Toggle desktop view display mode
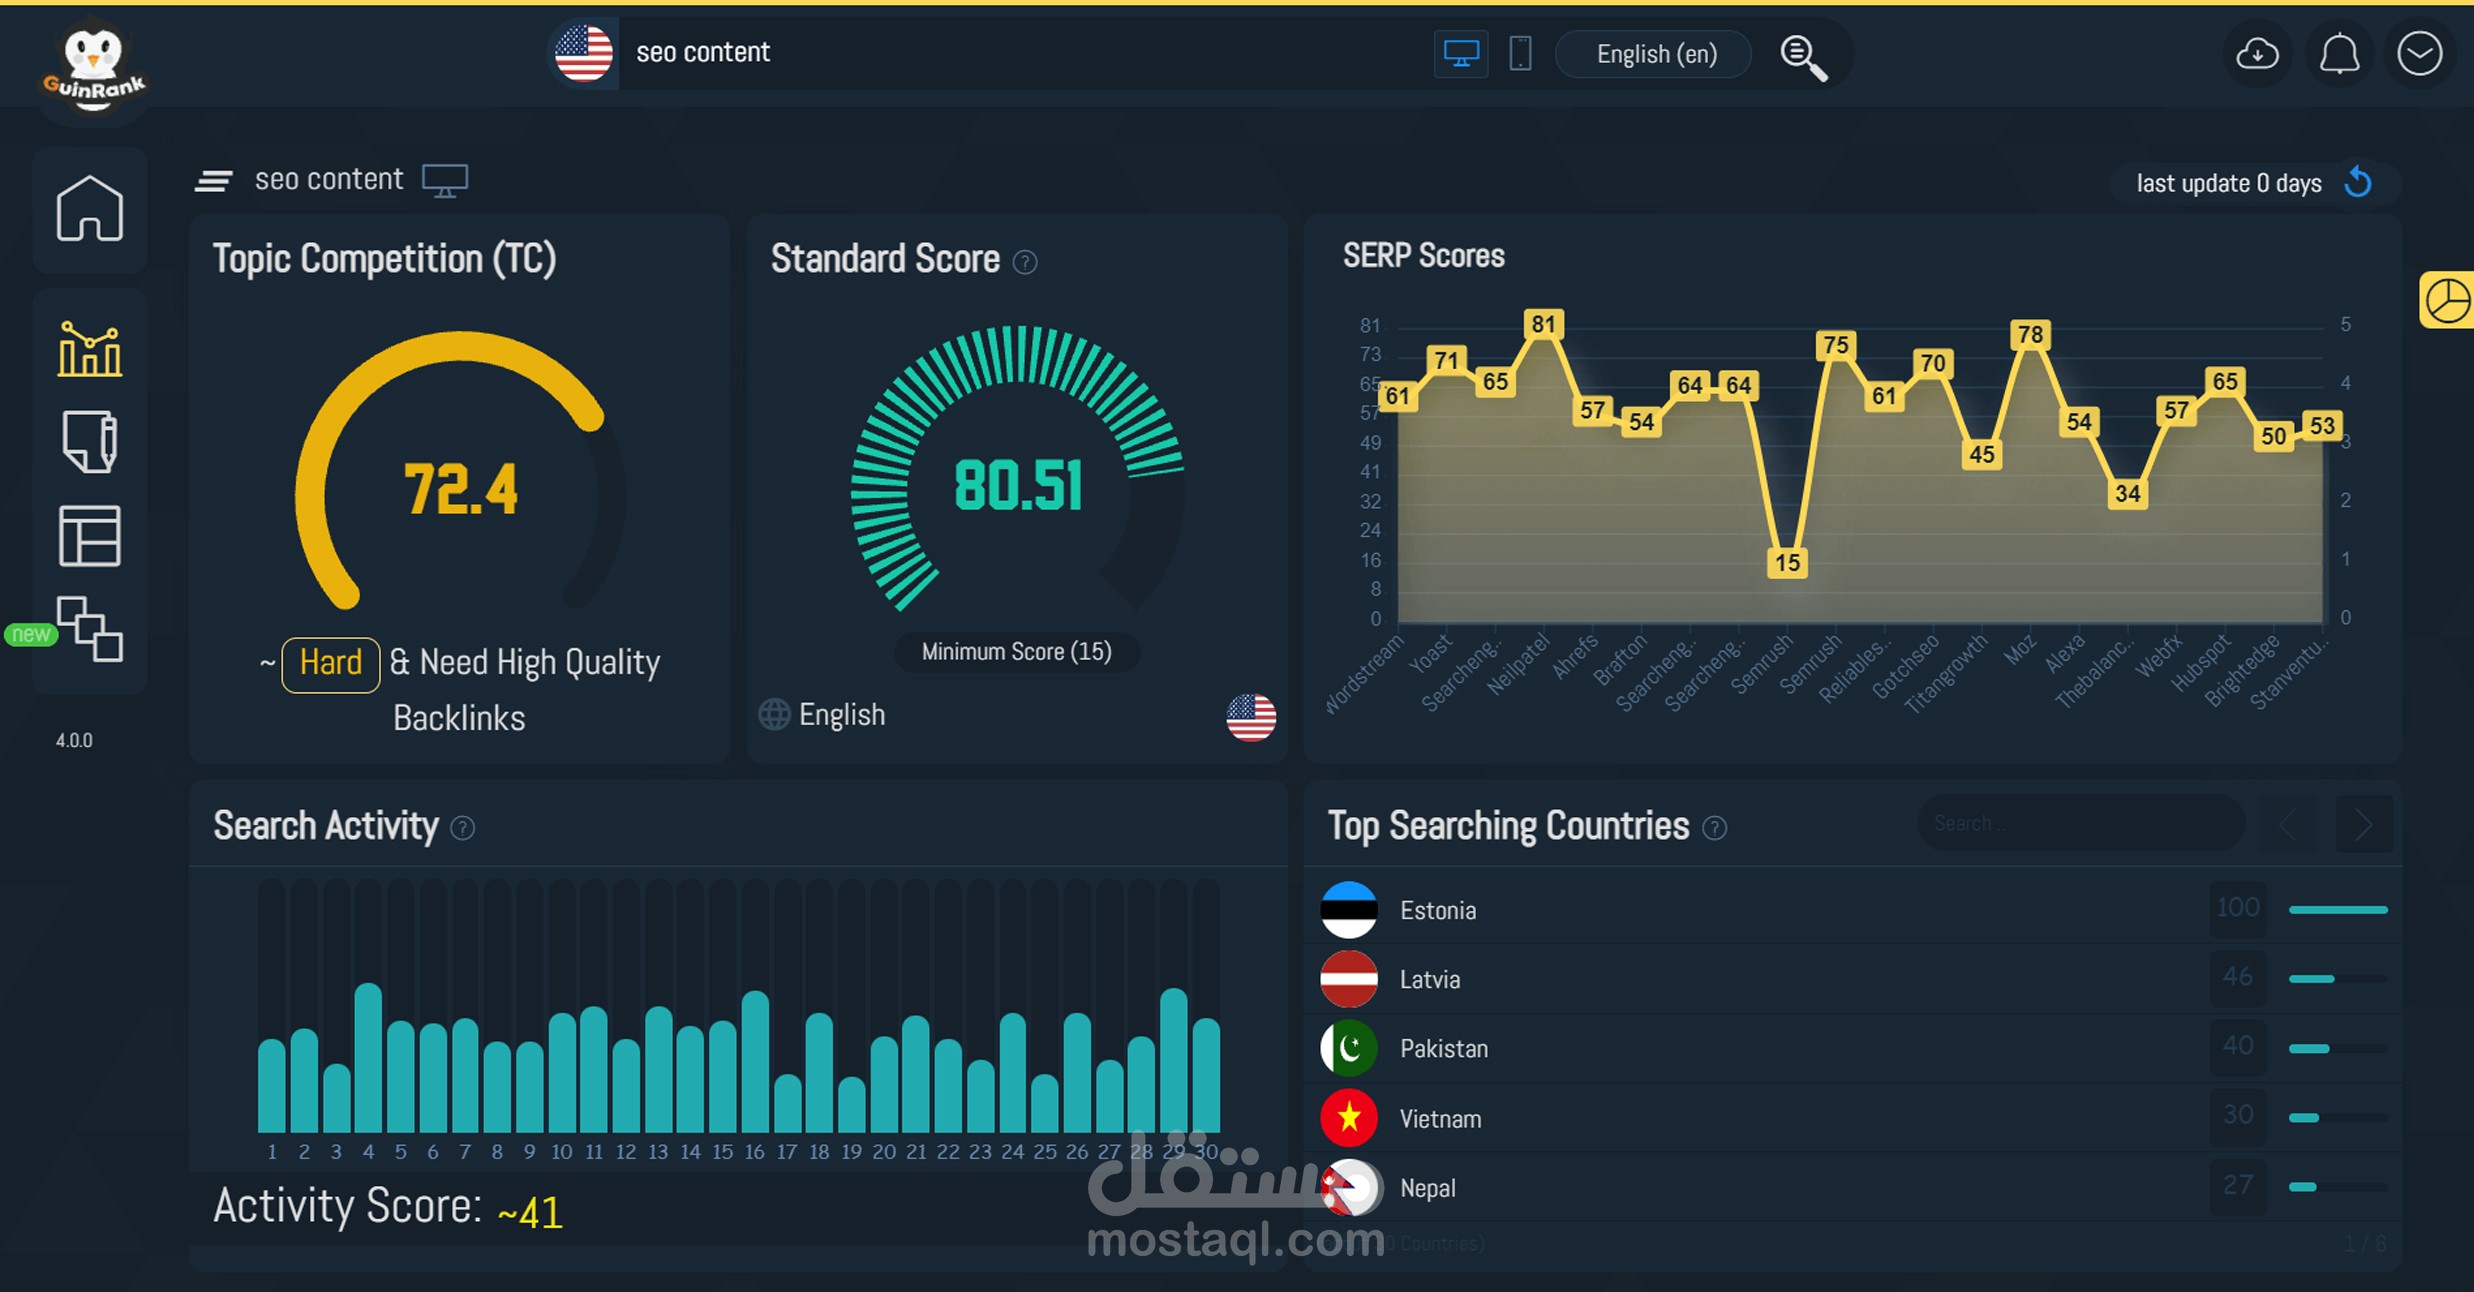This screenshot has width=2474, height=1292. coord(1461,54)
